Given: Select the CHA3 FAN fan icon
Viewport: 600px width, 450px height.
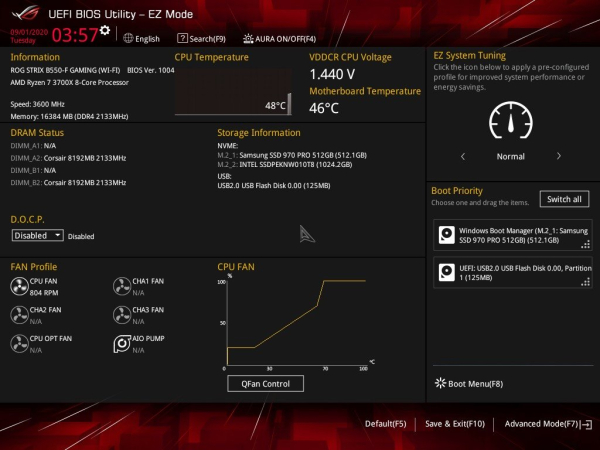Looking at the screenshot, I should (122, 315).
